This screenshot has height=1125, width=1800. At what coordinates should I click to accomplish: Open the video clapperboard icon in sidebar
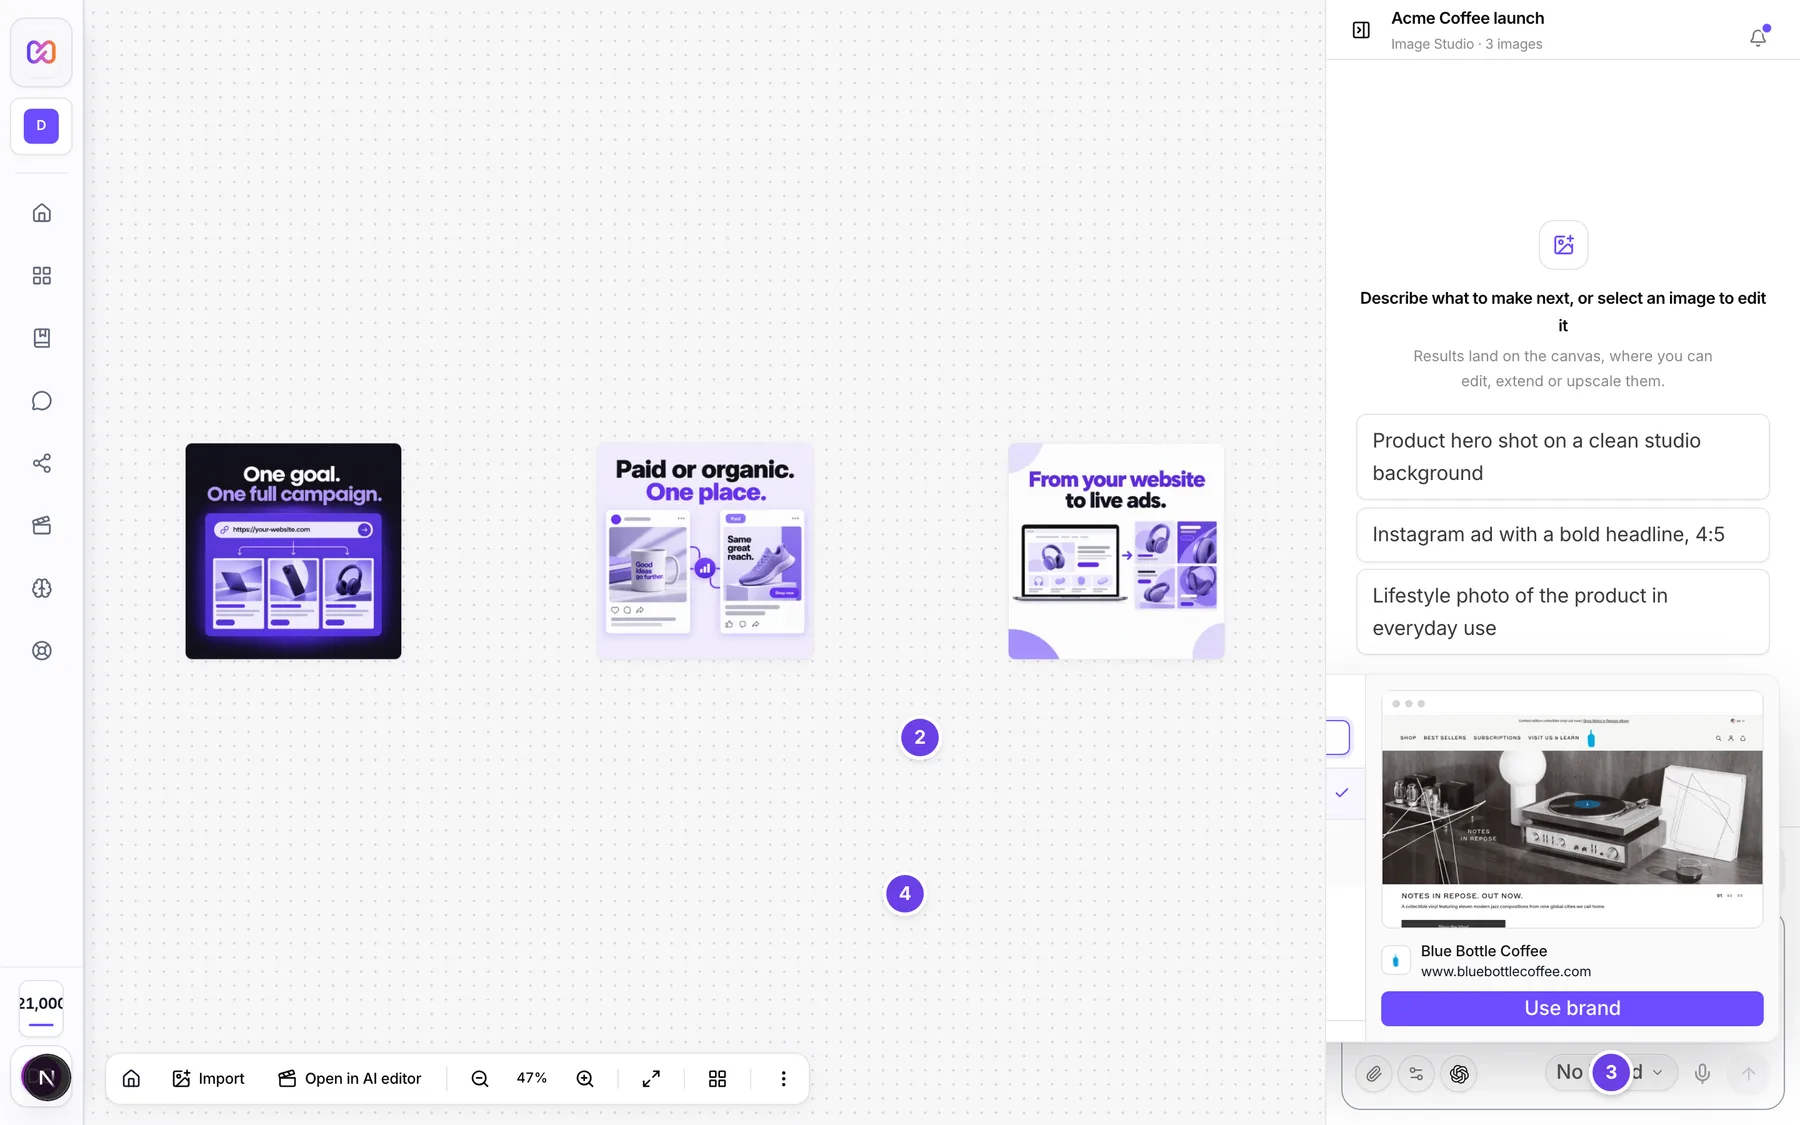tap(41, 526)
